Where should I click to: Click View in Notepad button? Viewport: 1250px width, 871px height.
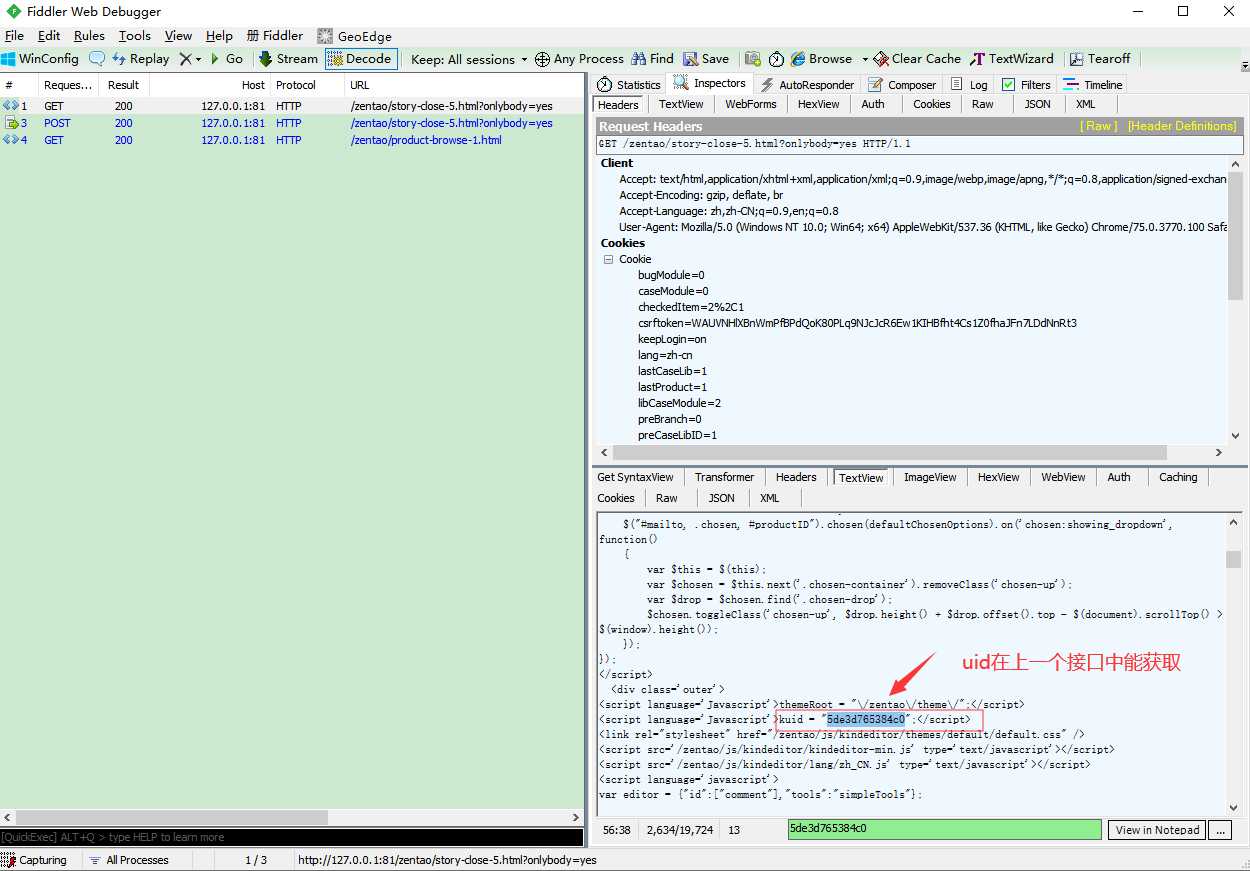click(1157, 830)
